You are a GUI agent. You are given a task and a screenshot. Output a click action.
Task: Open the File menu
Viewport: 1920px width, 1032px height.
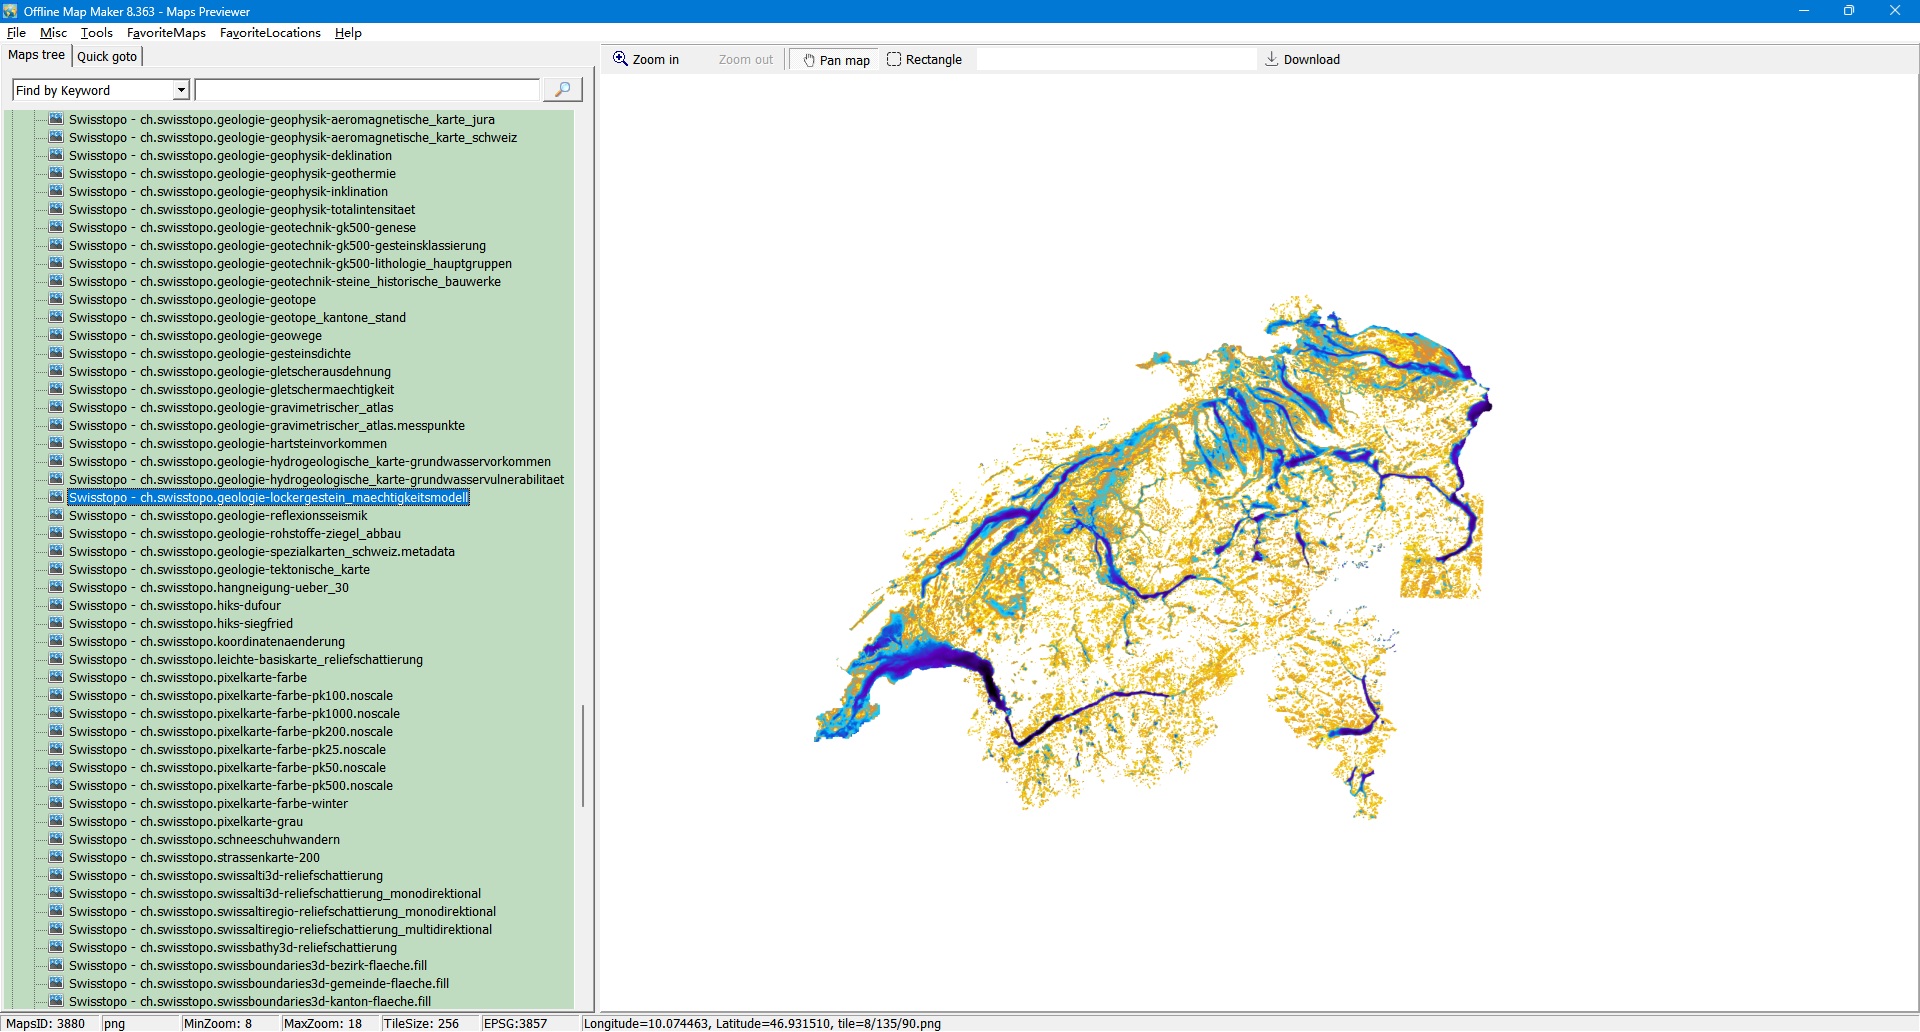pyautogui.click(x=16, y=33)
